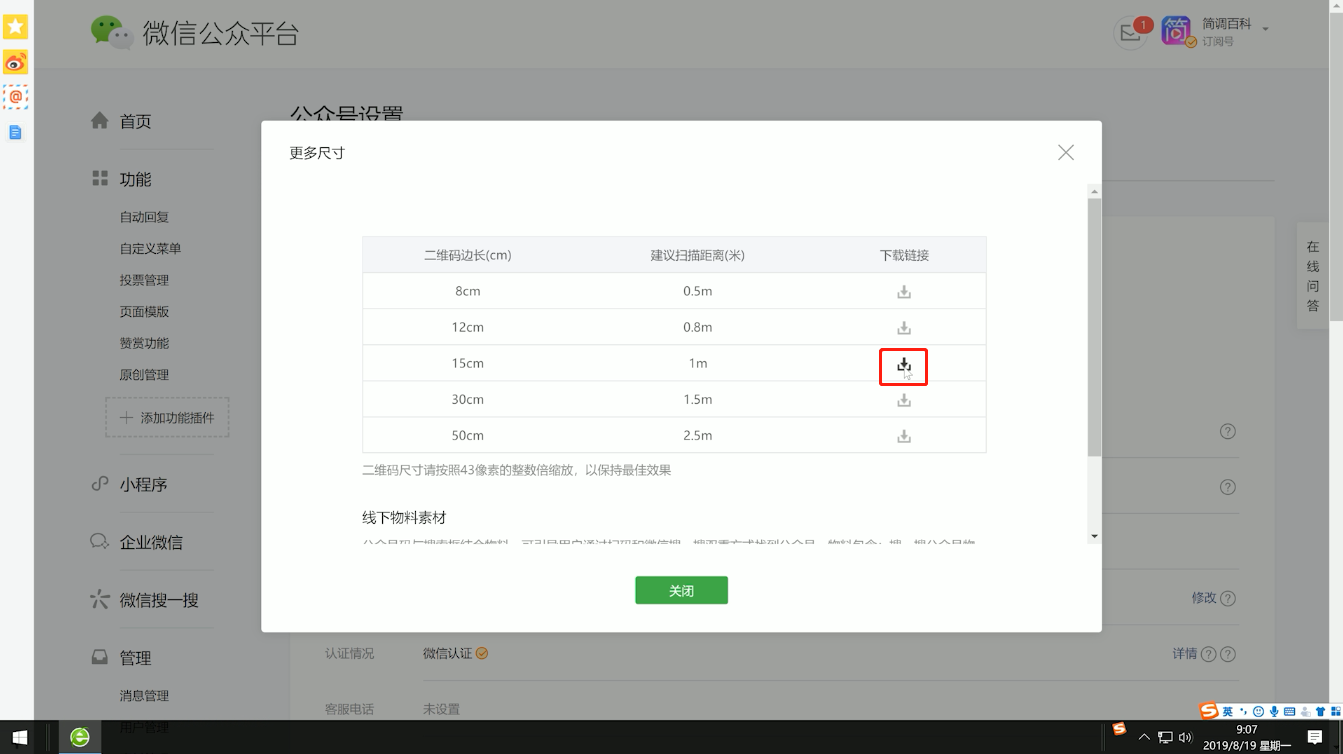Open the notification mail icon

(x=1130, y=32)
